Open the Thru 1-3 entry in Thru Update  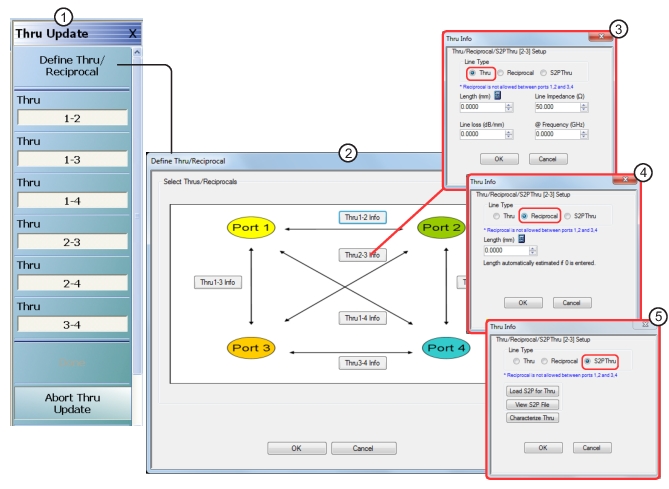coord(73,160)
